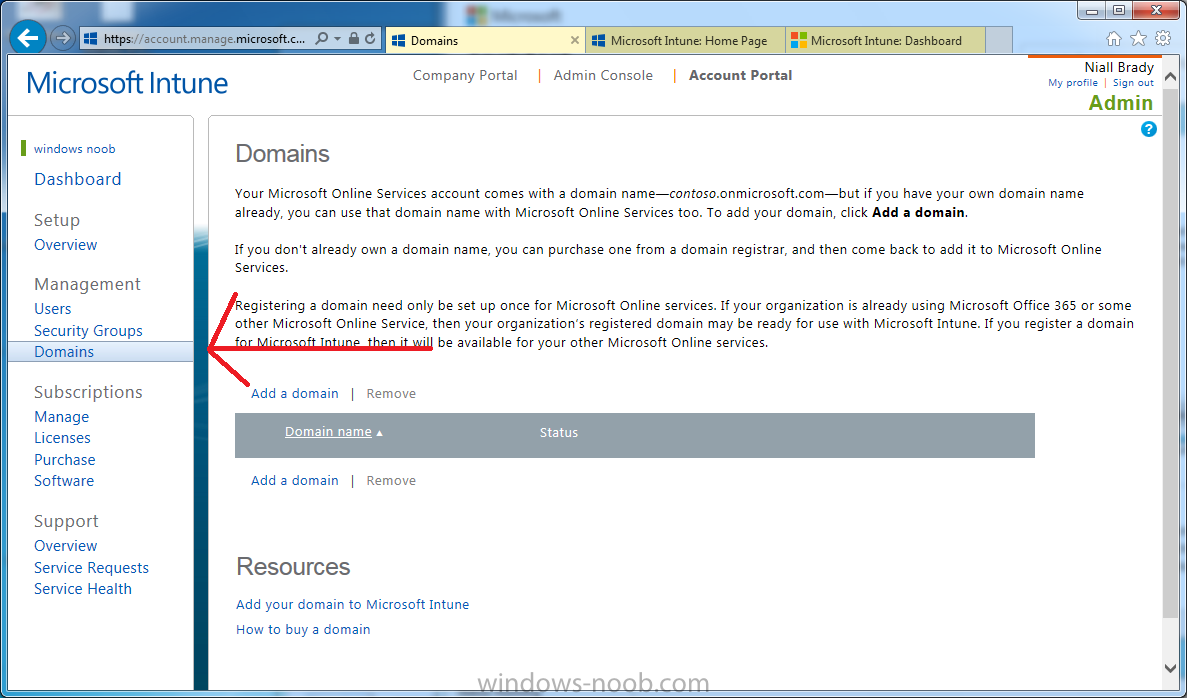This screenshot has height=698, width=1187.
Task: Open How to buy a domain
Action: pyautogui.click(x=303, y=630)
